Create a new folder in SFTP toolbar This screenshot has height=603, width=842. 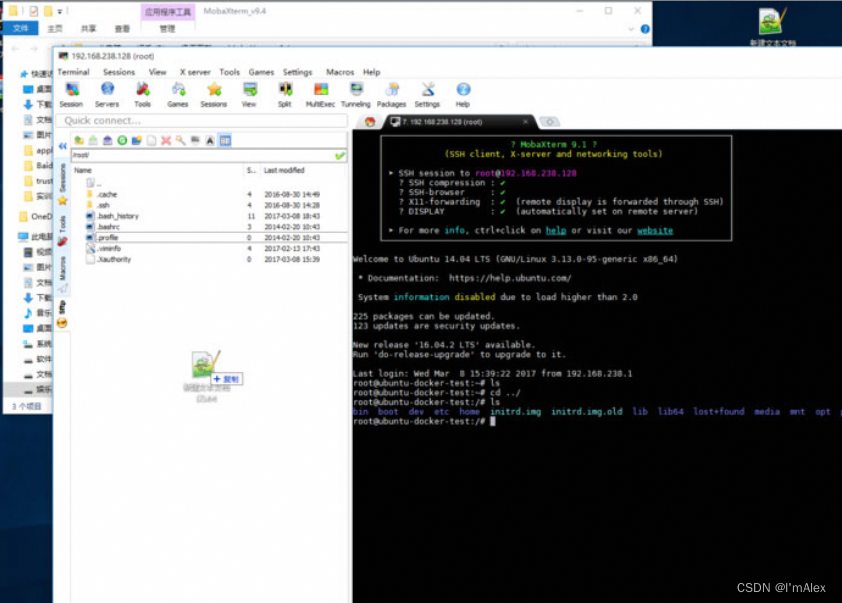point(137,141)
